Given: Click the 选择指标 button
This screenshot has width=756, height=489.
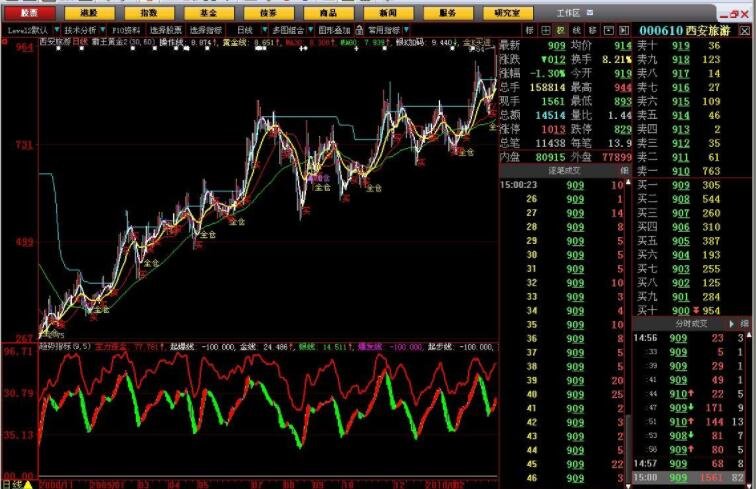Looking at the screenshot, I should 205,30.
